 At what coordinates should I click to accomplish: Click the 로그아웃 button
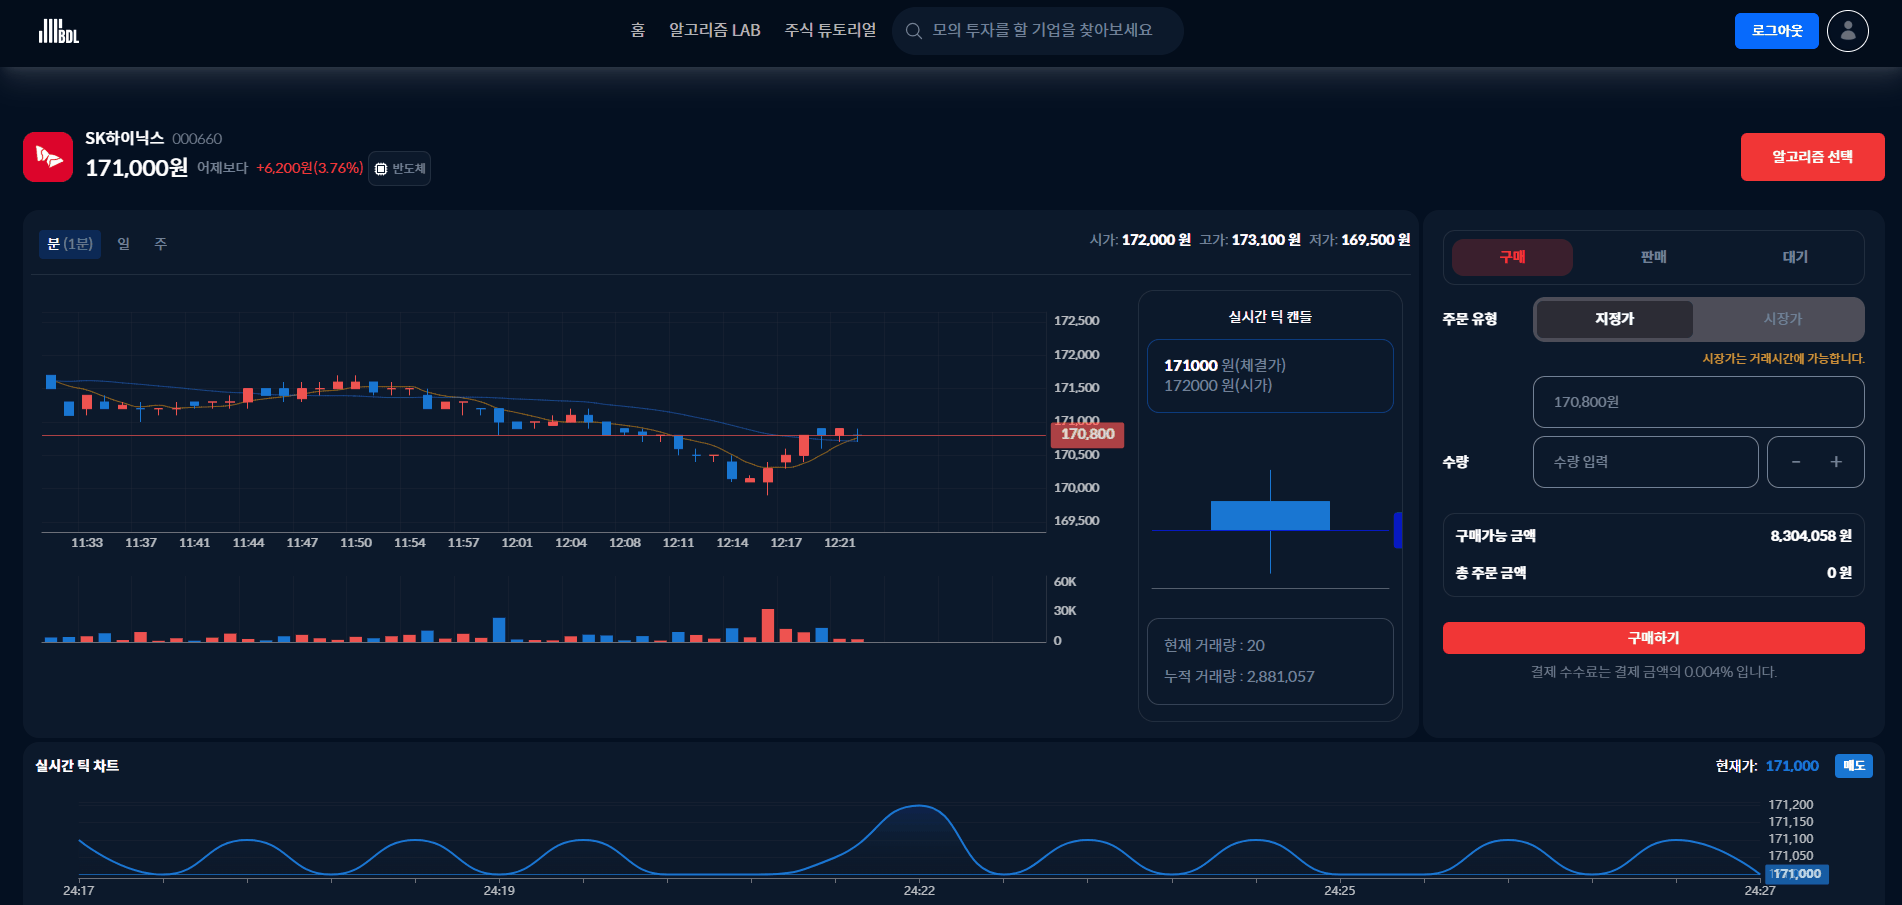(x=1776, y=31)
